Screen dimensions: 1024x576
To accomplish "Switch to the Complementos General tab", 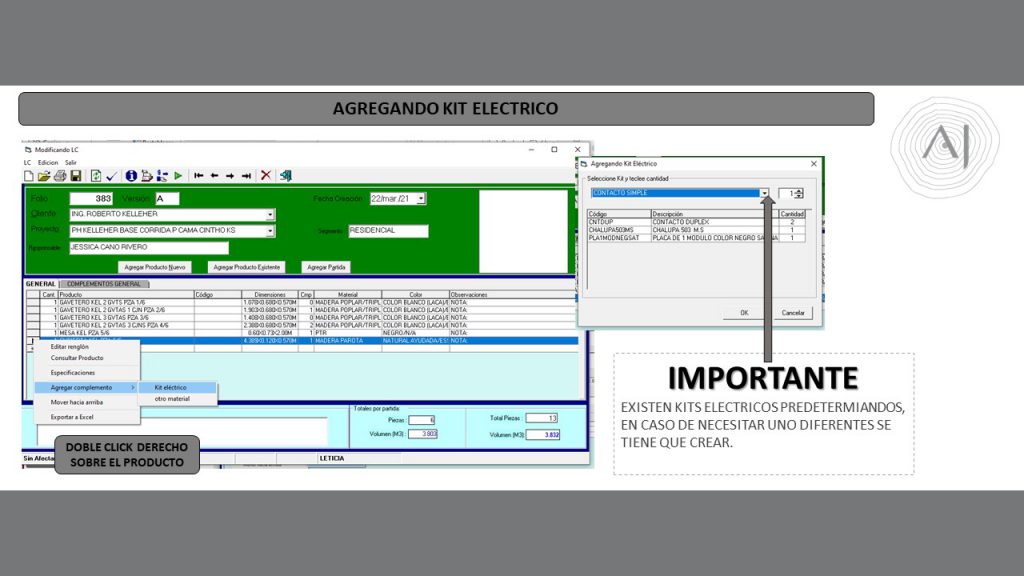I will point(106,284).
